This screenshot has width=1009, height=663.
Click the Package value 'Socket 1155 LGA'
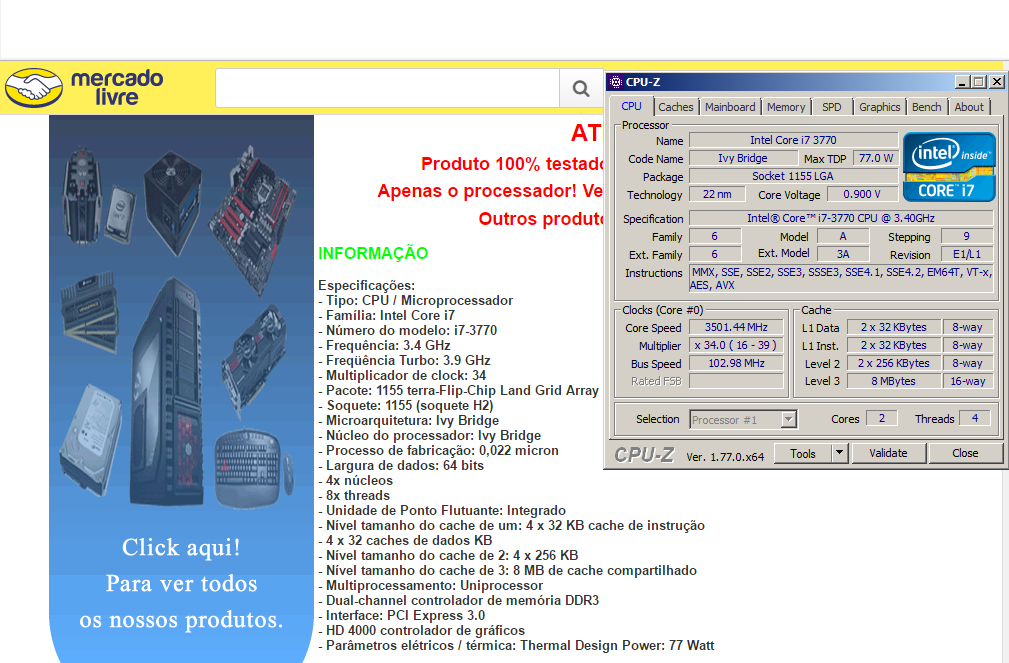coord(793,176)
